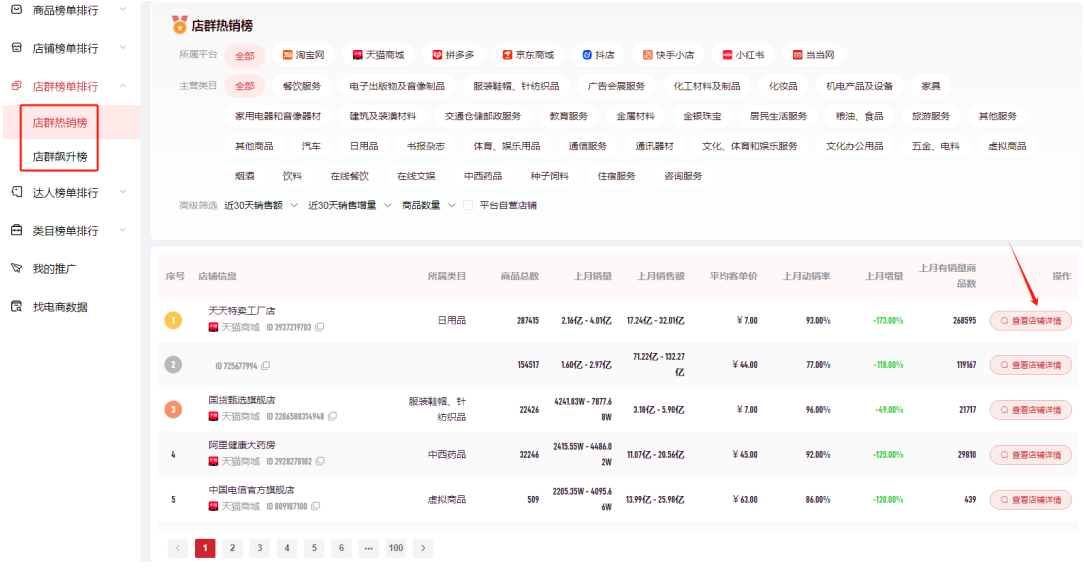1084x568 pixels.
Task: Go to 我的推广 in sidebar
Action: pyautogui.click(x=54, y=269)
